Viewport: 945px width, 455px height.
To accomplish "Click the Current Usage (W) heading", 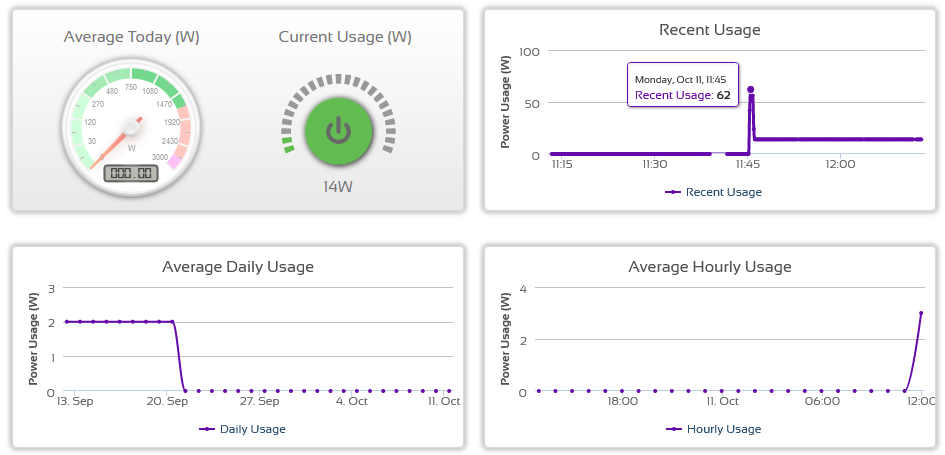I will click(345, 37).
